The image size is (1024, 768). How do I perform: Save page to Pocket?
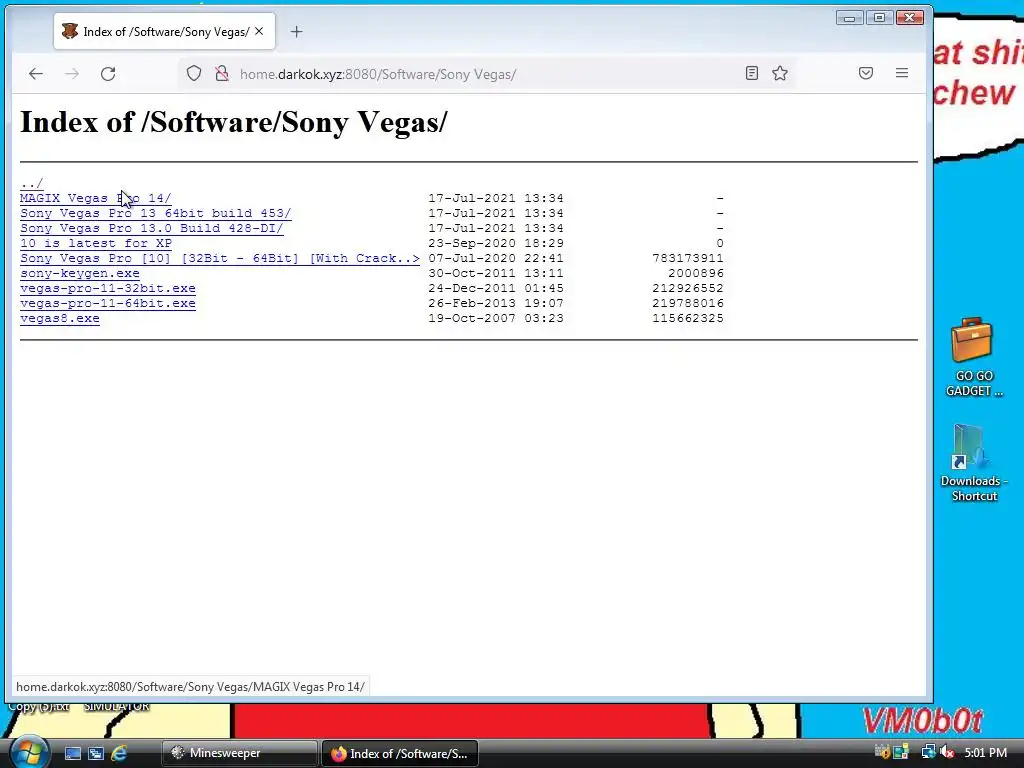[x=866, y=73]
